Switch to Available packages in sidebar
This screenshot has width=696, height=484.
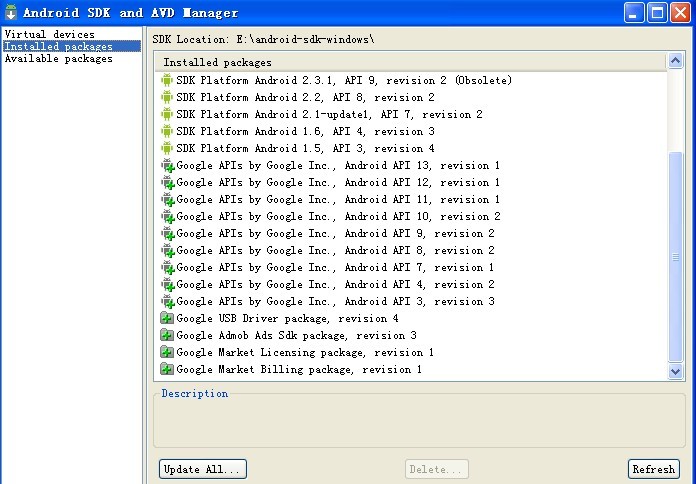58,59
